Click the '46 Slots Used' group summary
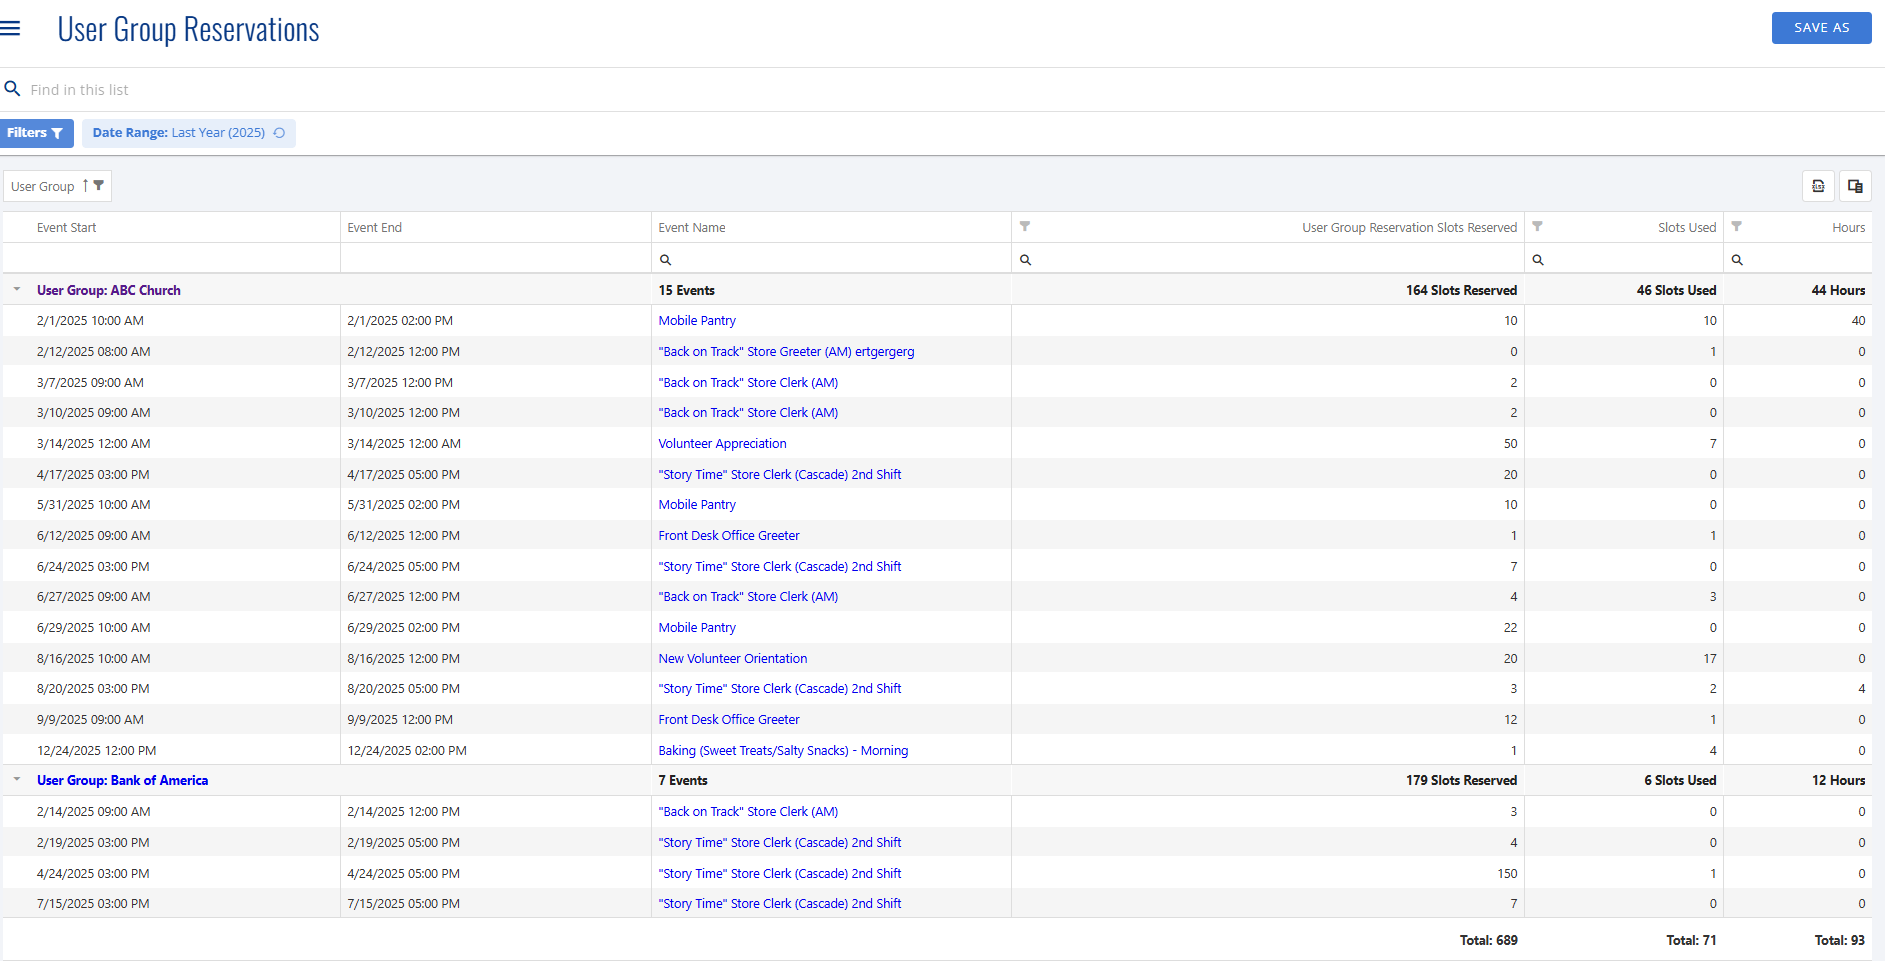The height and width of the screenshot is (961, 1885). (x=1676, y=291)
